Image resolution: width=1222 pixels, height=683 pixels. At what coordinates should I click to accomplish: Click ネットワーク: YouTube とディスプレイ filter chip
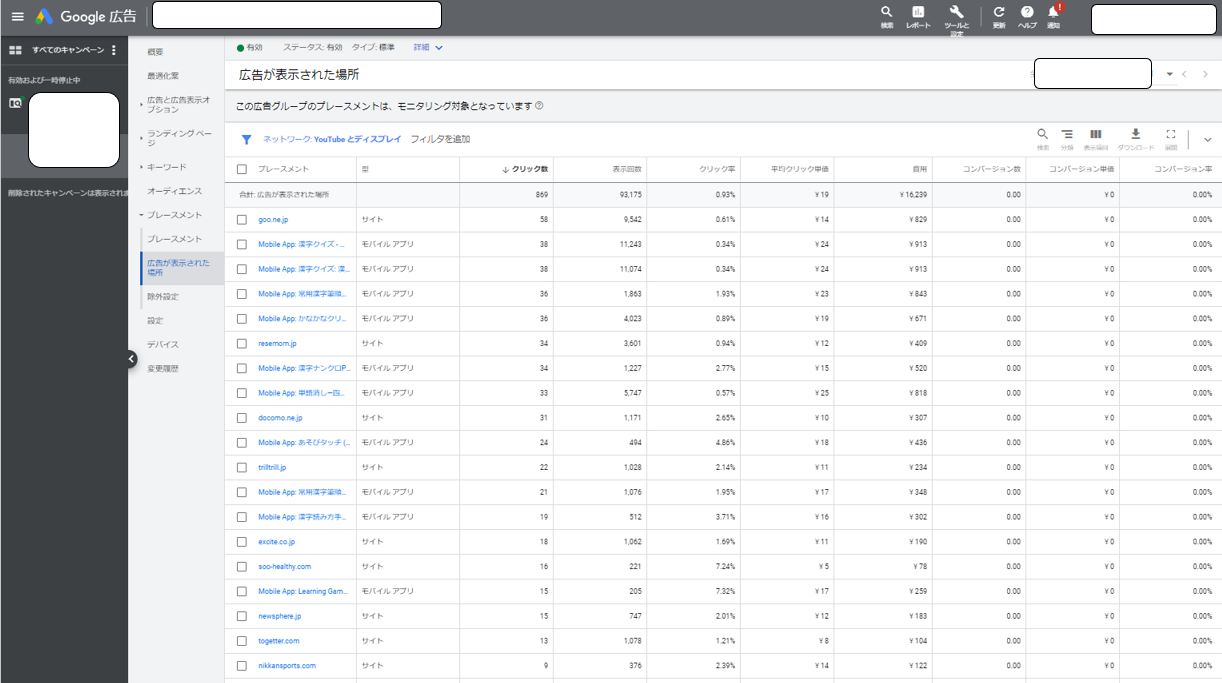click(x=332, y=140)
